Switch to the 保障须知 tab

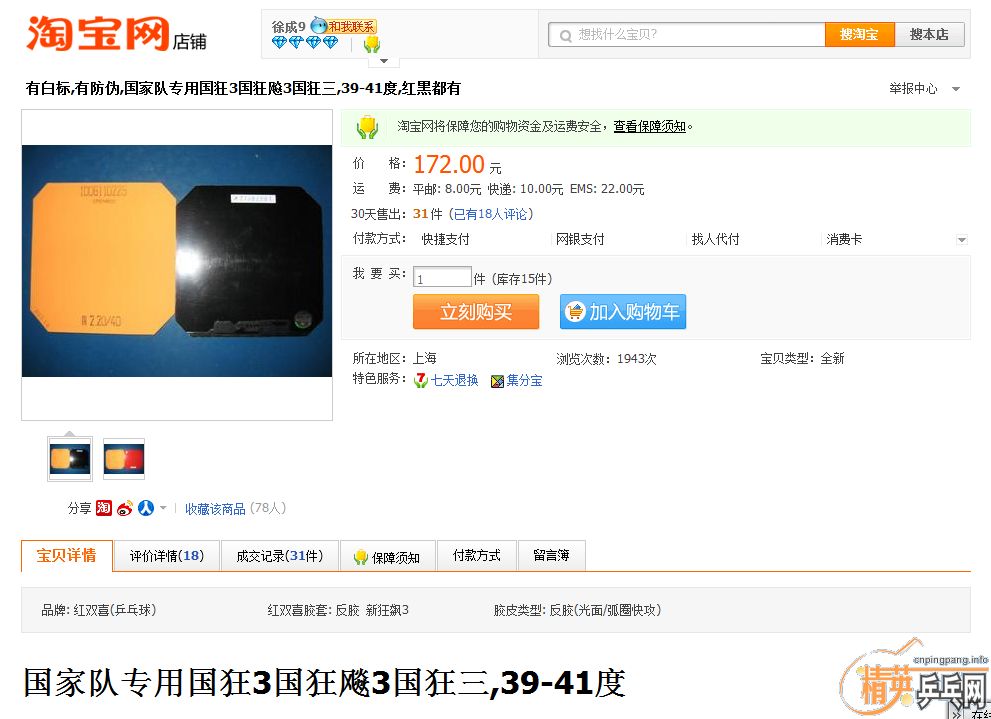387,556
